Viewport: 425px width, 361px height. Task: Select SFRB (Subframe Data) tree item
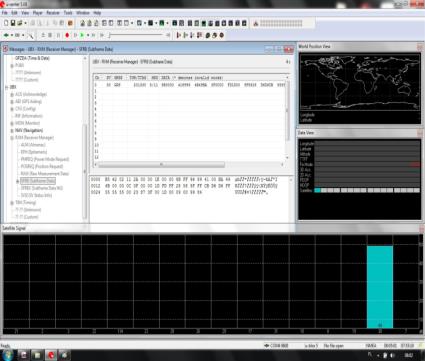pyautogui.click(x=38, y=181)
